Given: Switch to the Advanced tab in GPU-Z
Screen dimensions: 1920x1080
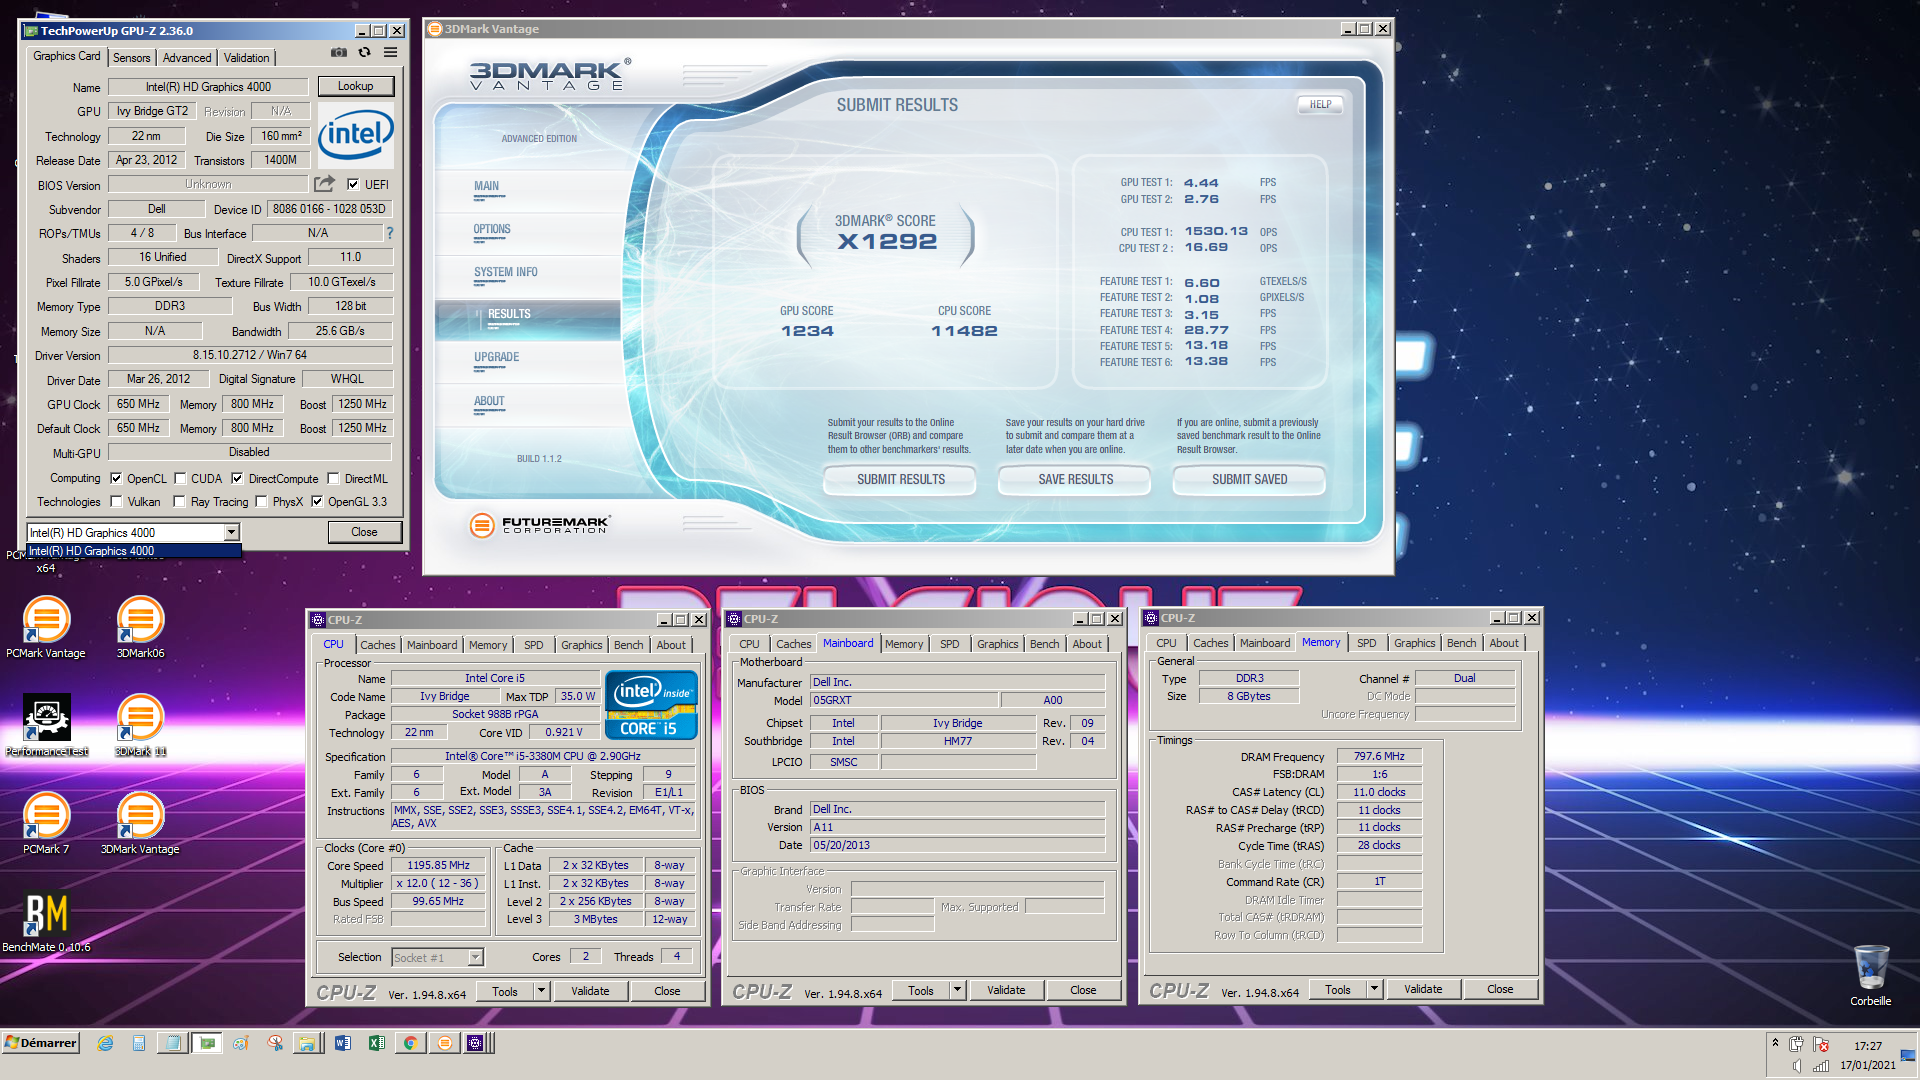Looking at the screenshot, I should [x=187, y=58].
